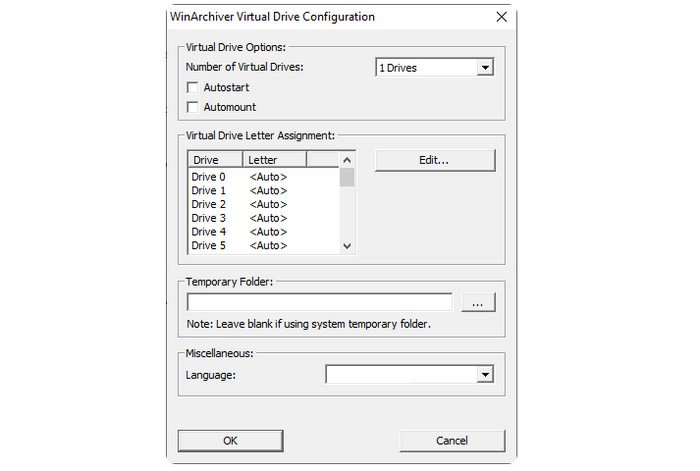Highlight Drive 4 in the list
This screenshot has height=471, width=700.
point(209,232)
